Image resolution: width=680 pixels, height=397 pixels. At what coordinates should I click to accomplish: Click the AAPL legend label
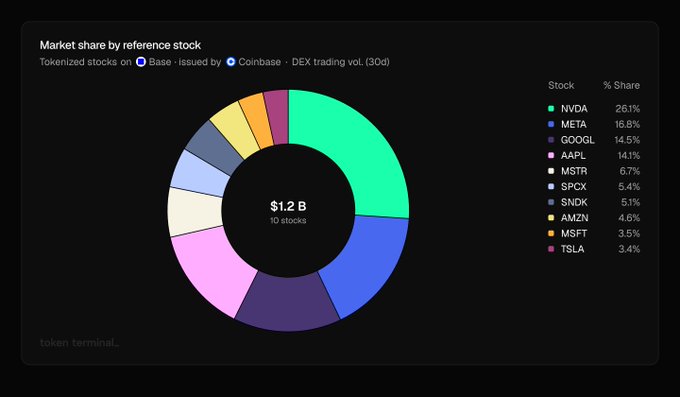[573, 155]
